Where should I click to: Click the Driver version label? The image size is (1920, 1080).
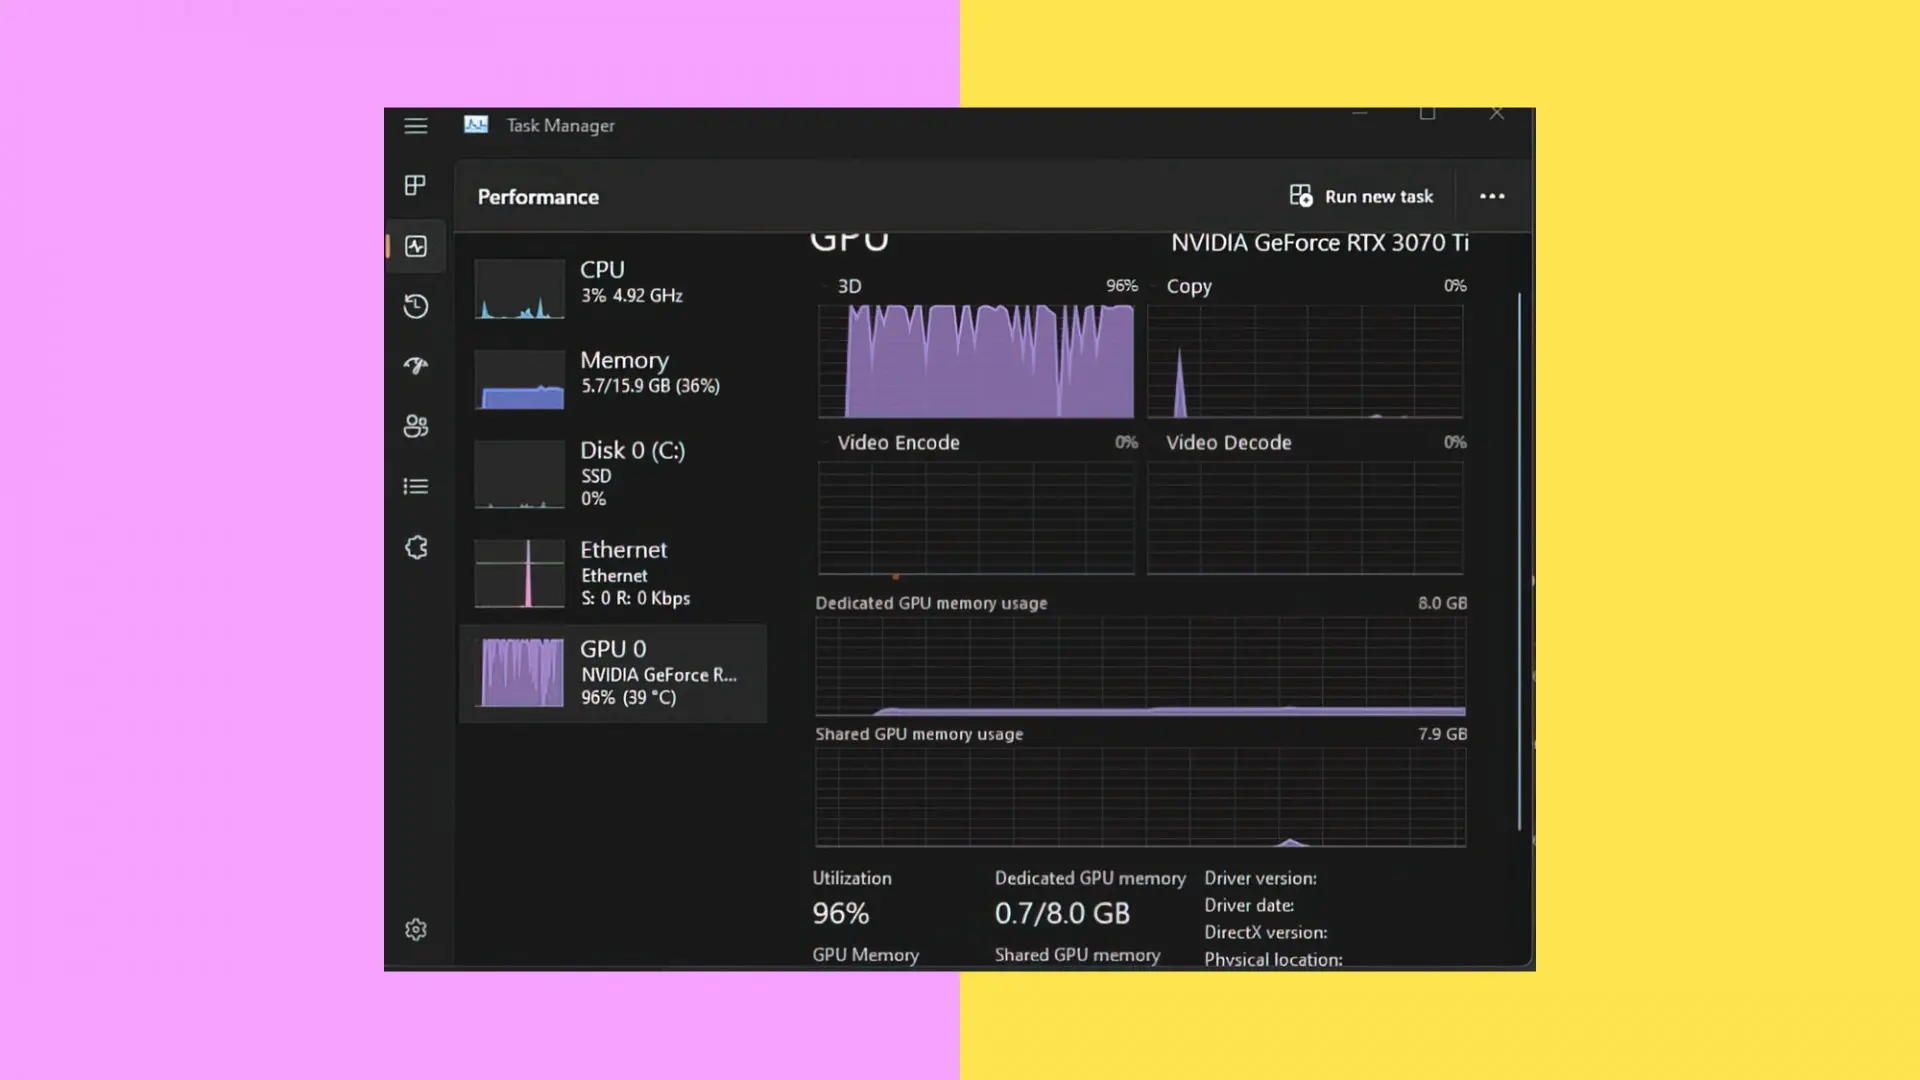[x=1260, y=878]
